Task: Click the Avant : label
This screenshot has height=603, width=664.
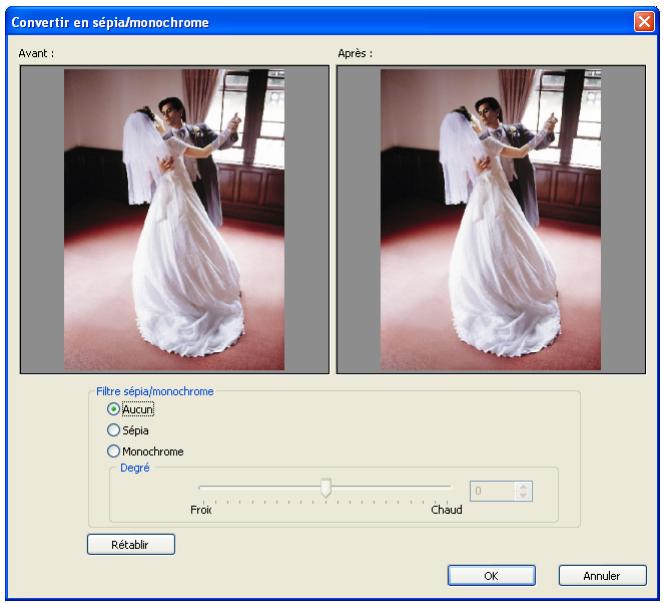Action: click(36, 54)
